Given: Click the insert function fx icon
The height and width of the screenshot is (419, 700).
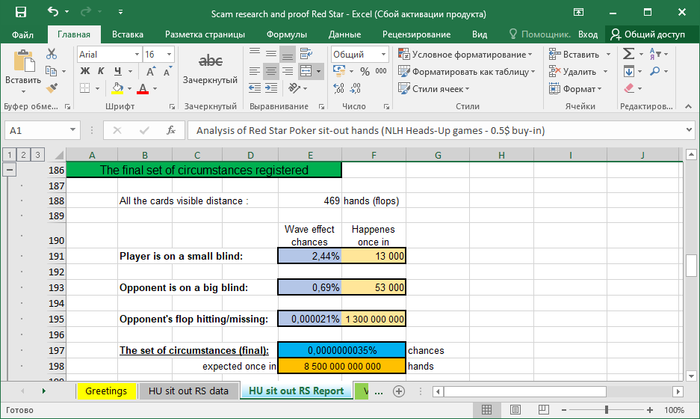Looking at the screenshot, I should click(x=171, y=130).
